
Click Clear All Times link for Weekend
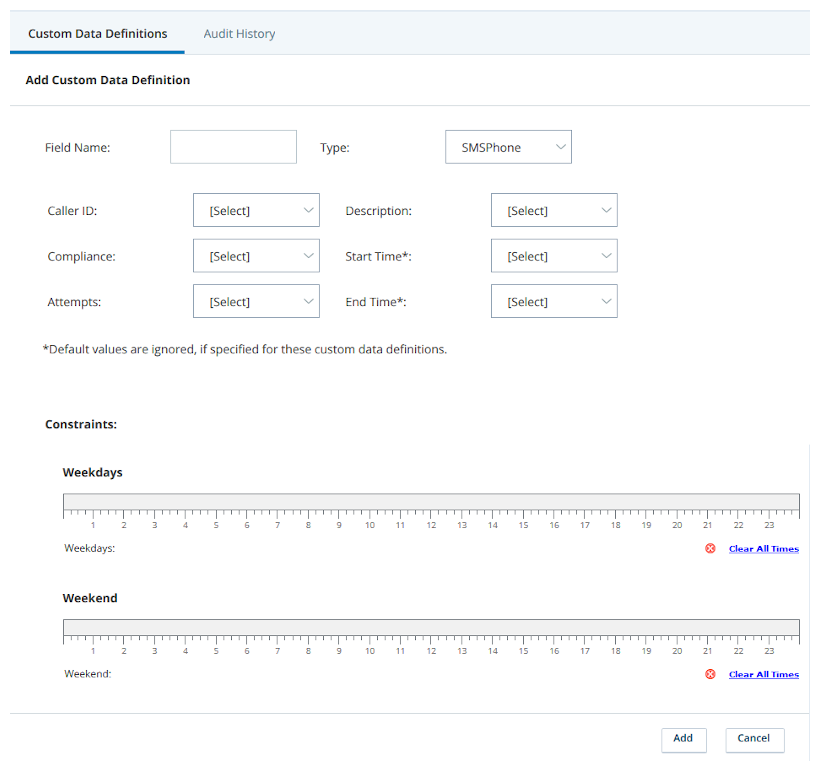(764, 674)
